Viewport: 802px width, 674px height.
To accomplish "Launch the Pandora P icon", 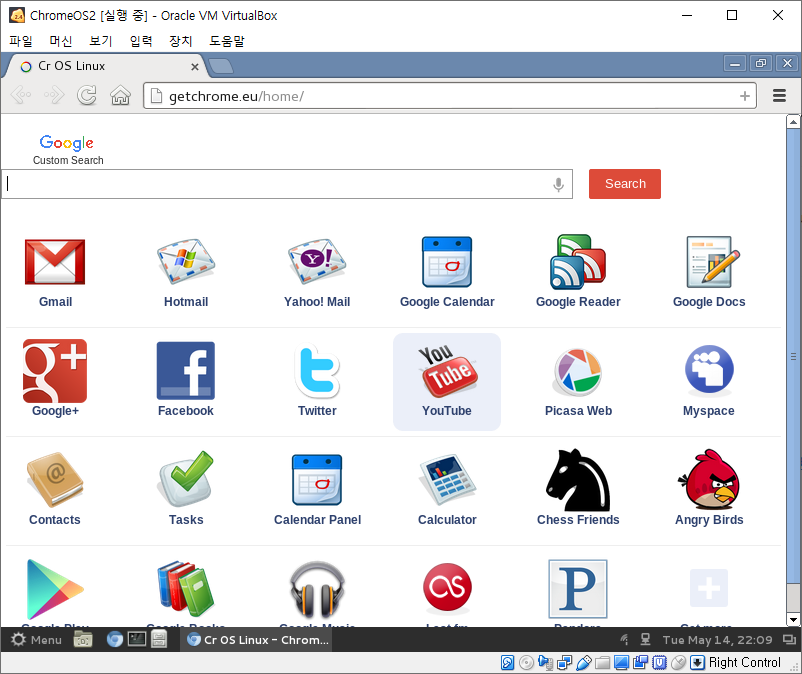I will click(578, 589).
